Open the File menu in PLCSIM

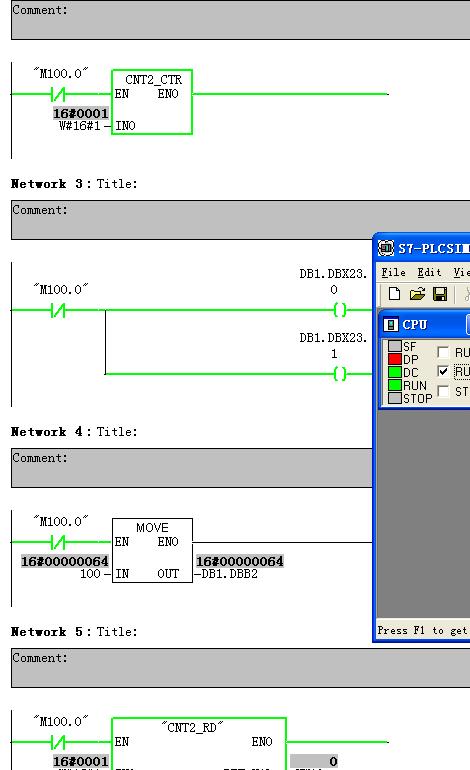click(x=393, y=272)
